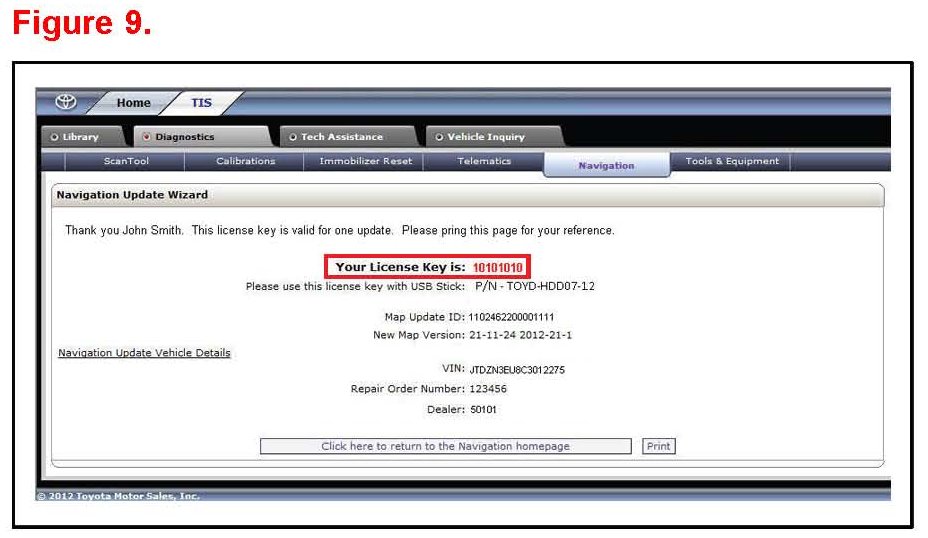This screenshot has height=538, width=928.
Task: Click the highlighted Navigation sub-tab
Action: [x=606, y=165]
